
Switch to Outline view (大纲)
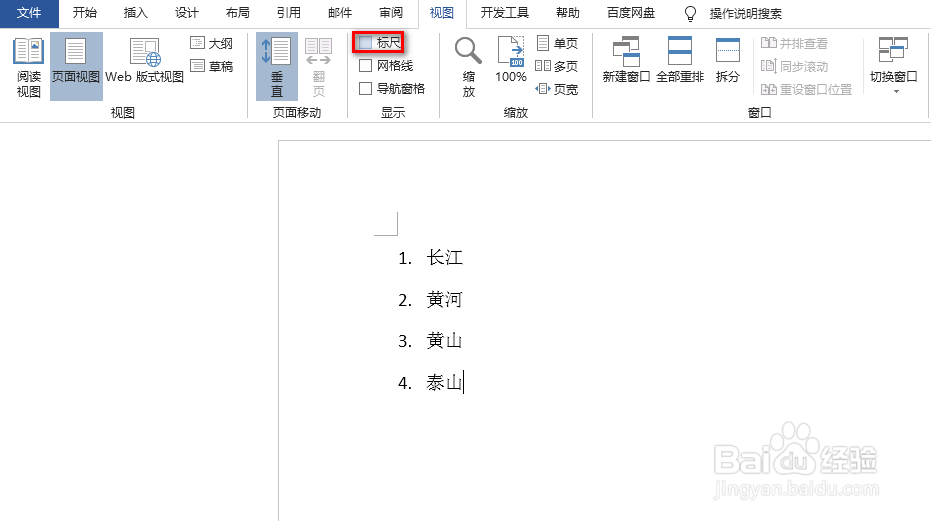point(211,43)
